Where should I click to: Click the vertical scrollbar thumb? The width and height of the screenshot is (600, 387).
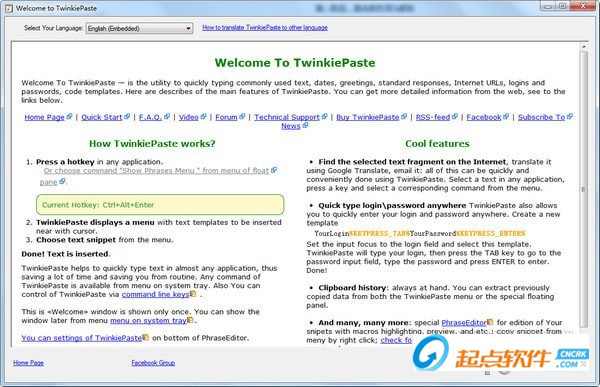(584, 189)
